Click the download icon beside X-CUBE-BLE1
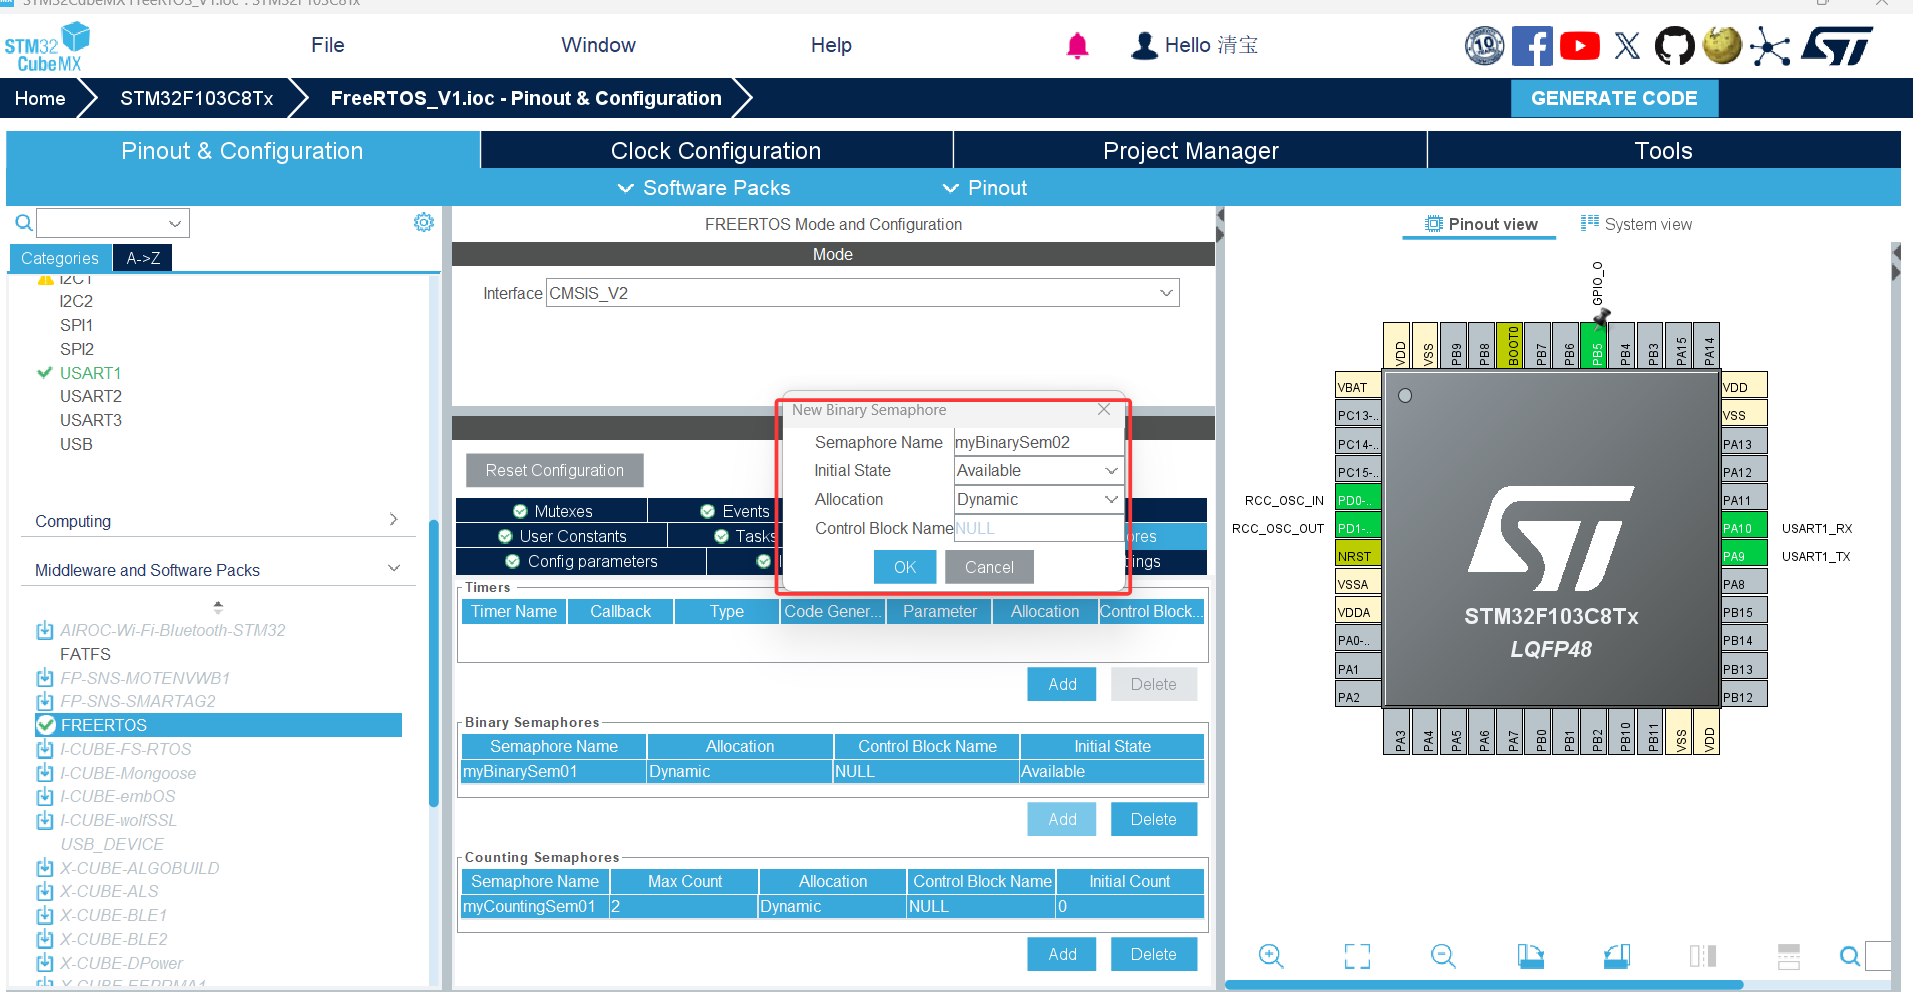The height and width of the screenshot is (1000, 1913). (45, 915)
